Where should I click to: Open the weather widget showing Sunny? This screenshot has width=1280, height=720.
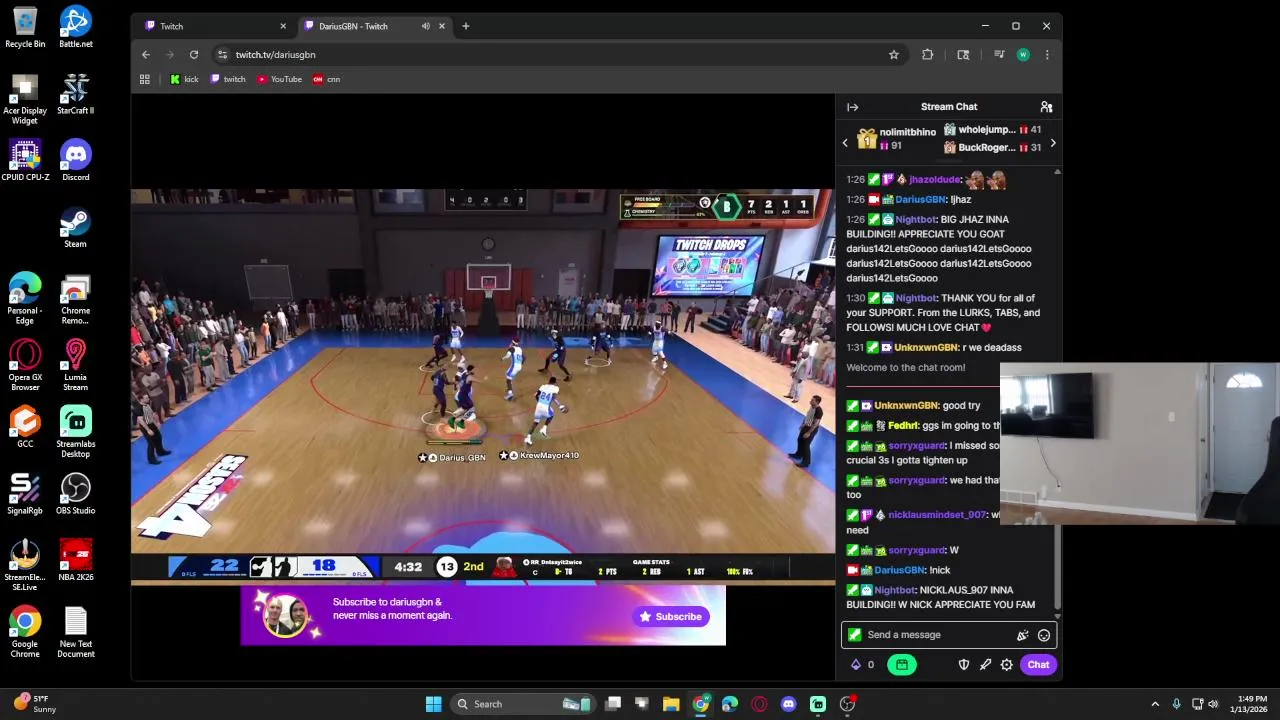pyautogui.click(x=34, y=704)
